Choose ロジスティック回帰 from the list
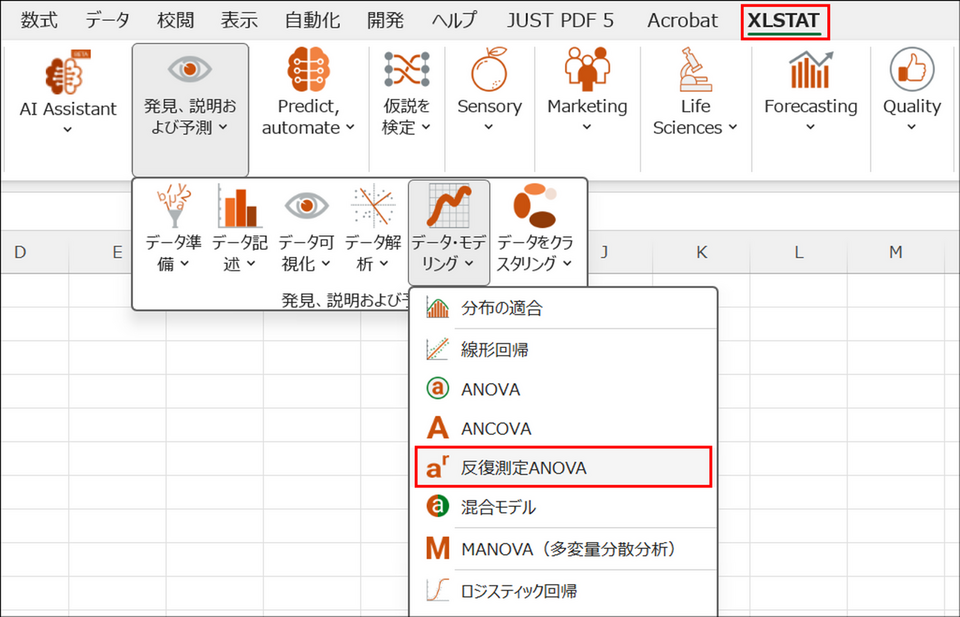This screenshot has height=617, width=960. click(x=518, y=590)
